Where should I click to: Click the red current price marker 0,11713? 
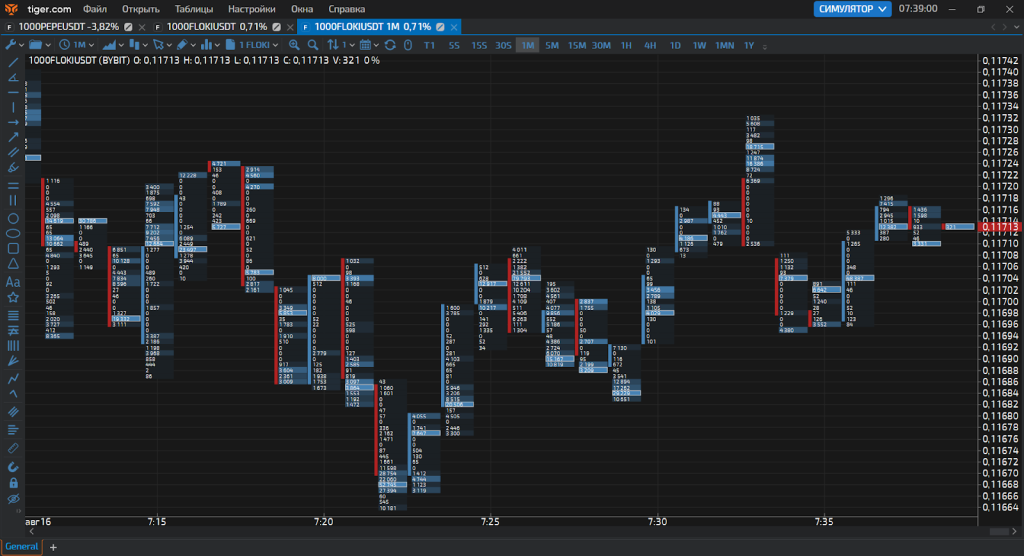point(1000,227)
